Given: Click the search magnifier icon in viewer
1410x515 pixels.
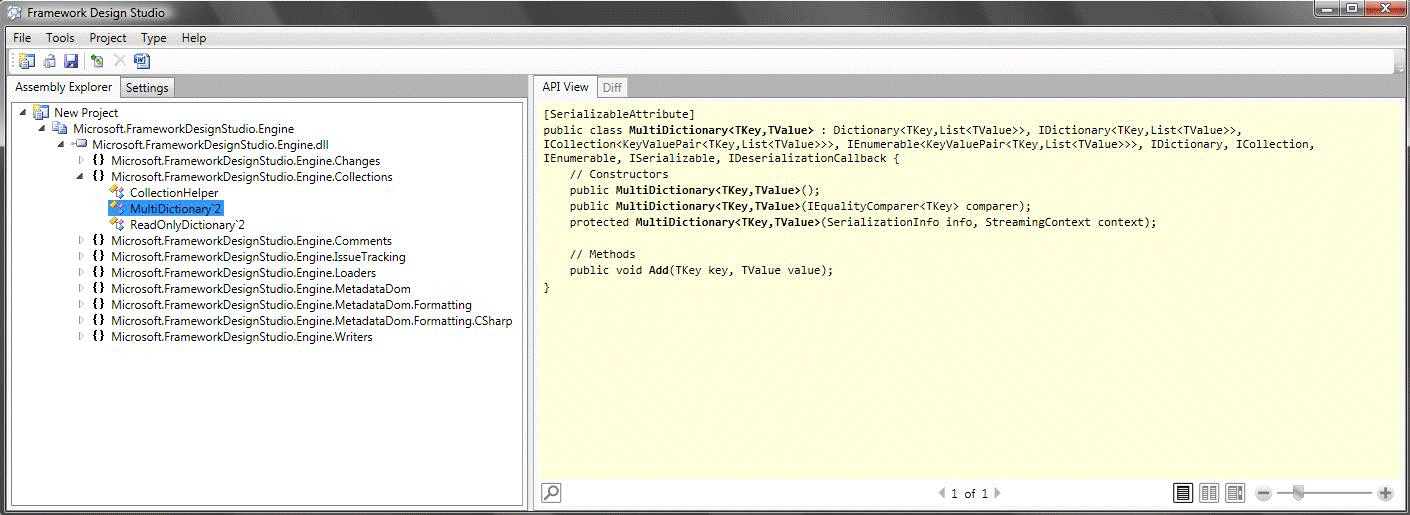Looking at the screenshot, I should tap(551, 492).
